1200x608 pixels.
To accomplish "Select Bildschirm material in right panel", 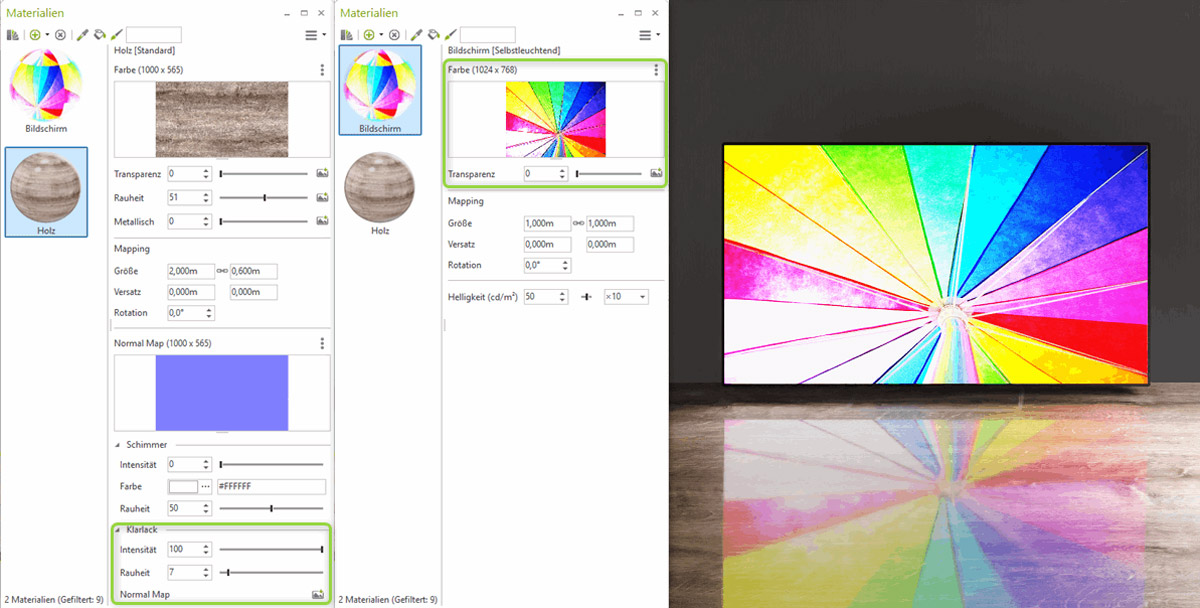I will click(x=380, y=90).
